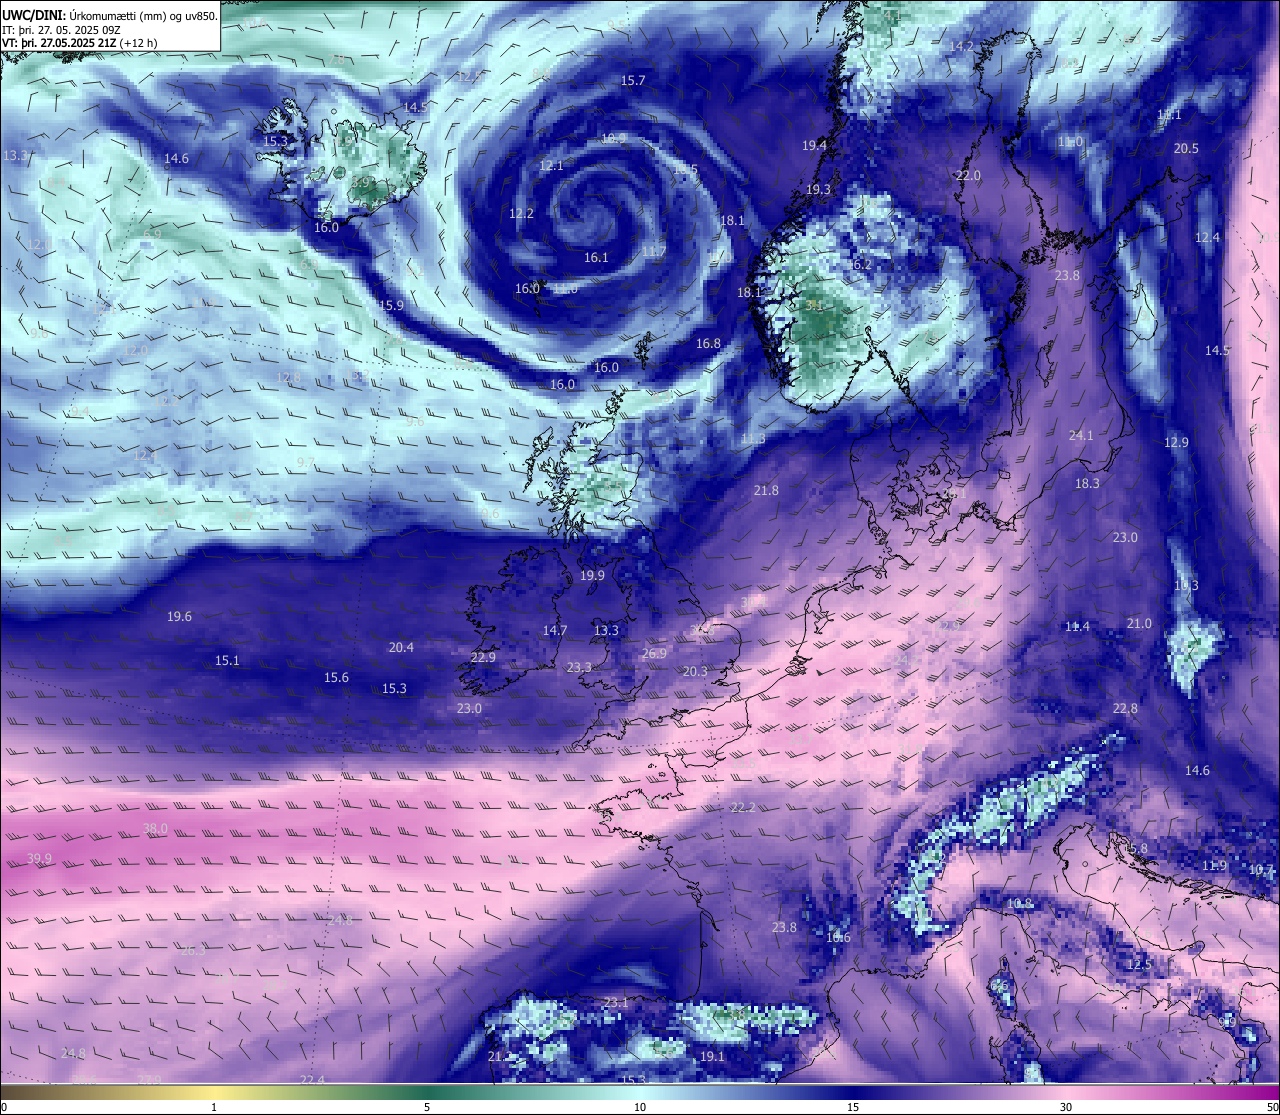The width and height of the screenshot is (1280, 1115).
Task: Click the 30 tick on the colour scale
Action: 1066,1107
